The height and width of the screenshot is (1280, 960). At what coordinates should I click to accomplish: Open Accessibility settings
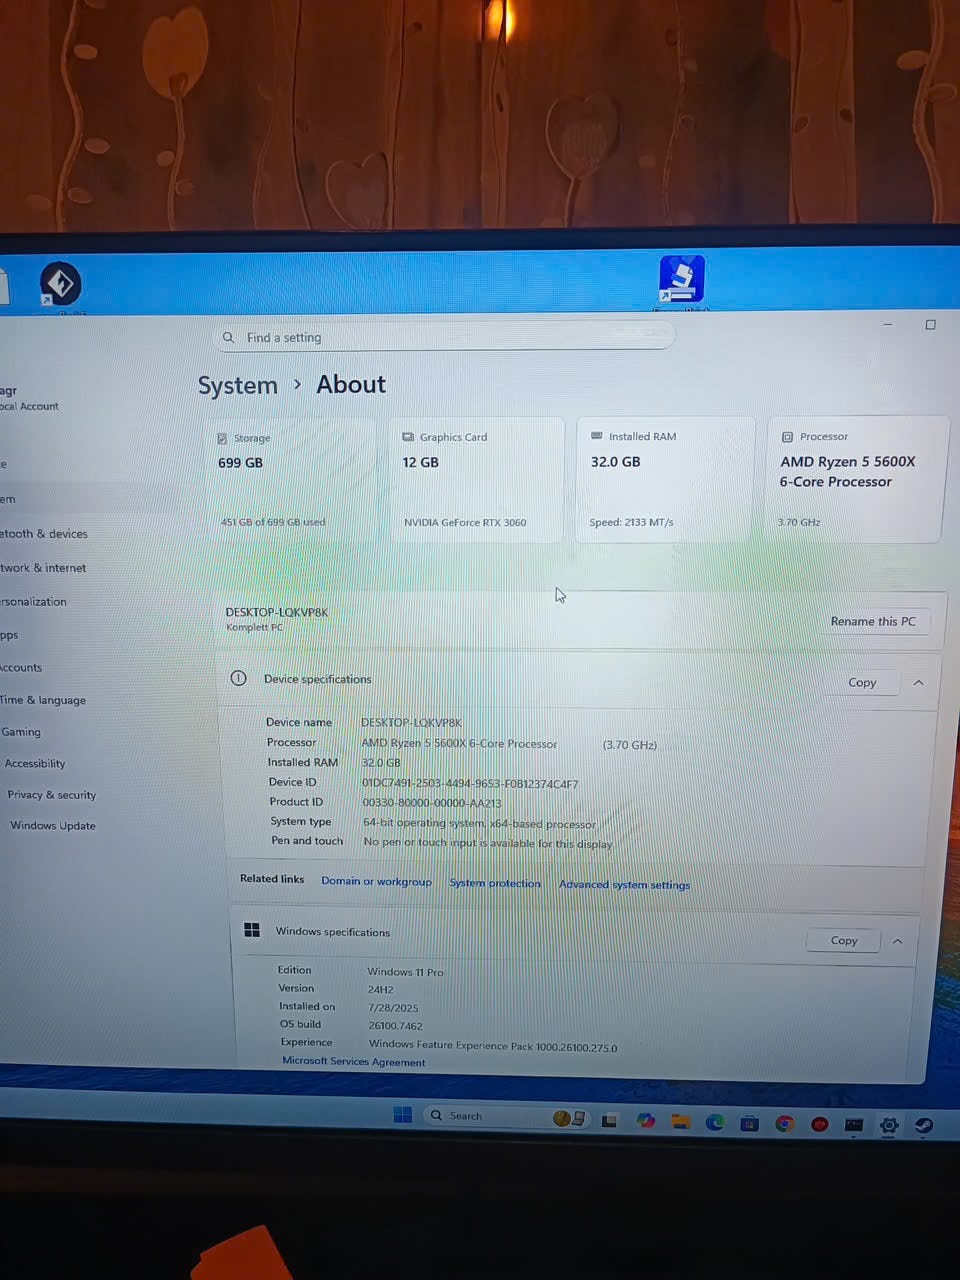pyautogui.click(x=35, y=764)
